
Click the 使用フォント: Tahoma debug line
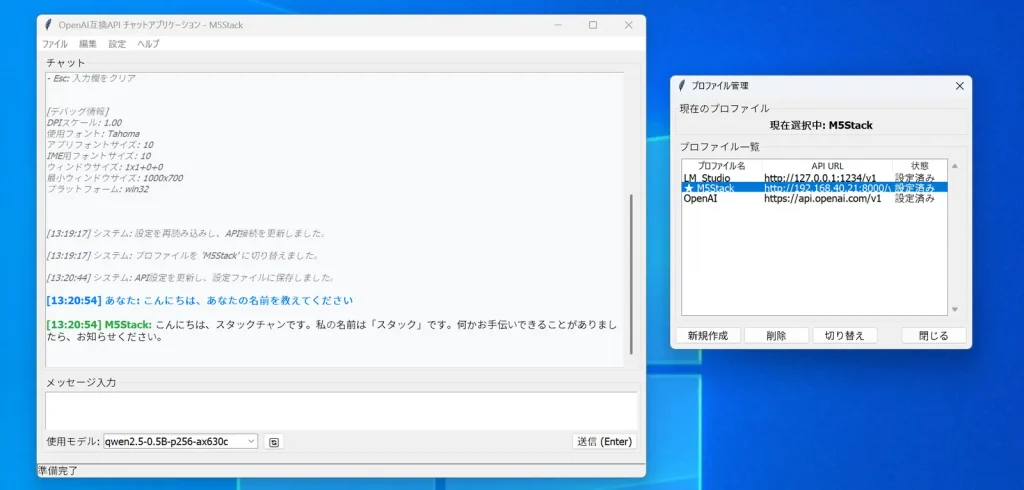pyautogui.click(x=93, y=133)
